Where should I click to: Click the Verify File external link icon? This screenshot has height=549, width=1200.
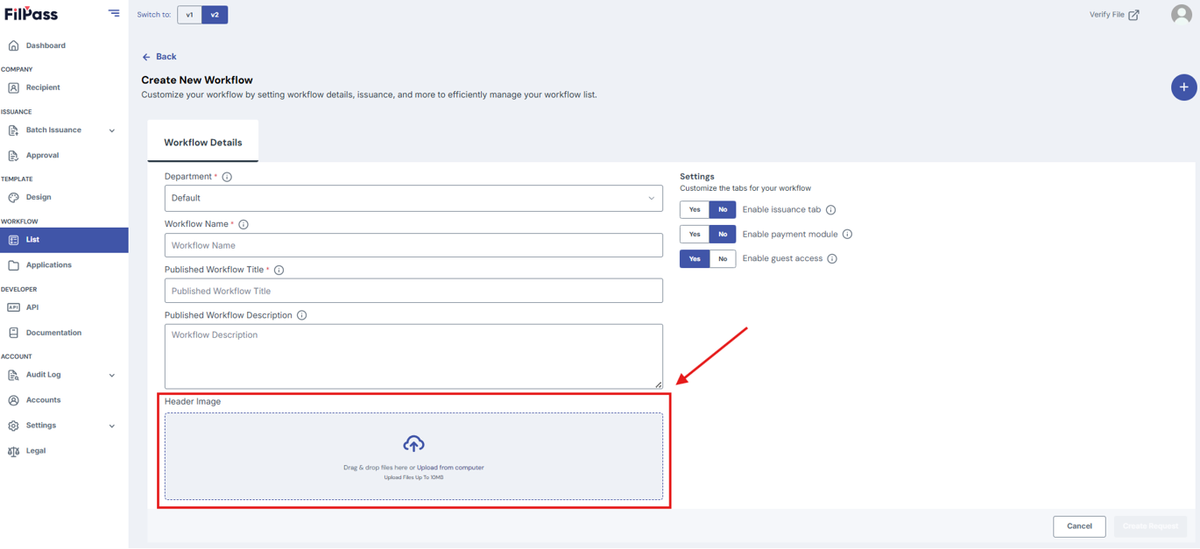[x=1133, y=15]
